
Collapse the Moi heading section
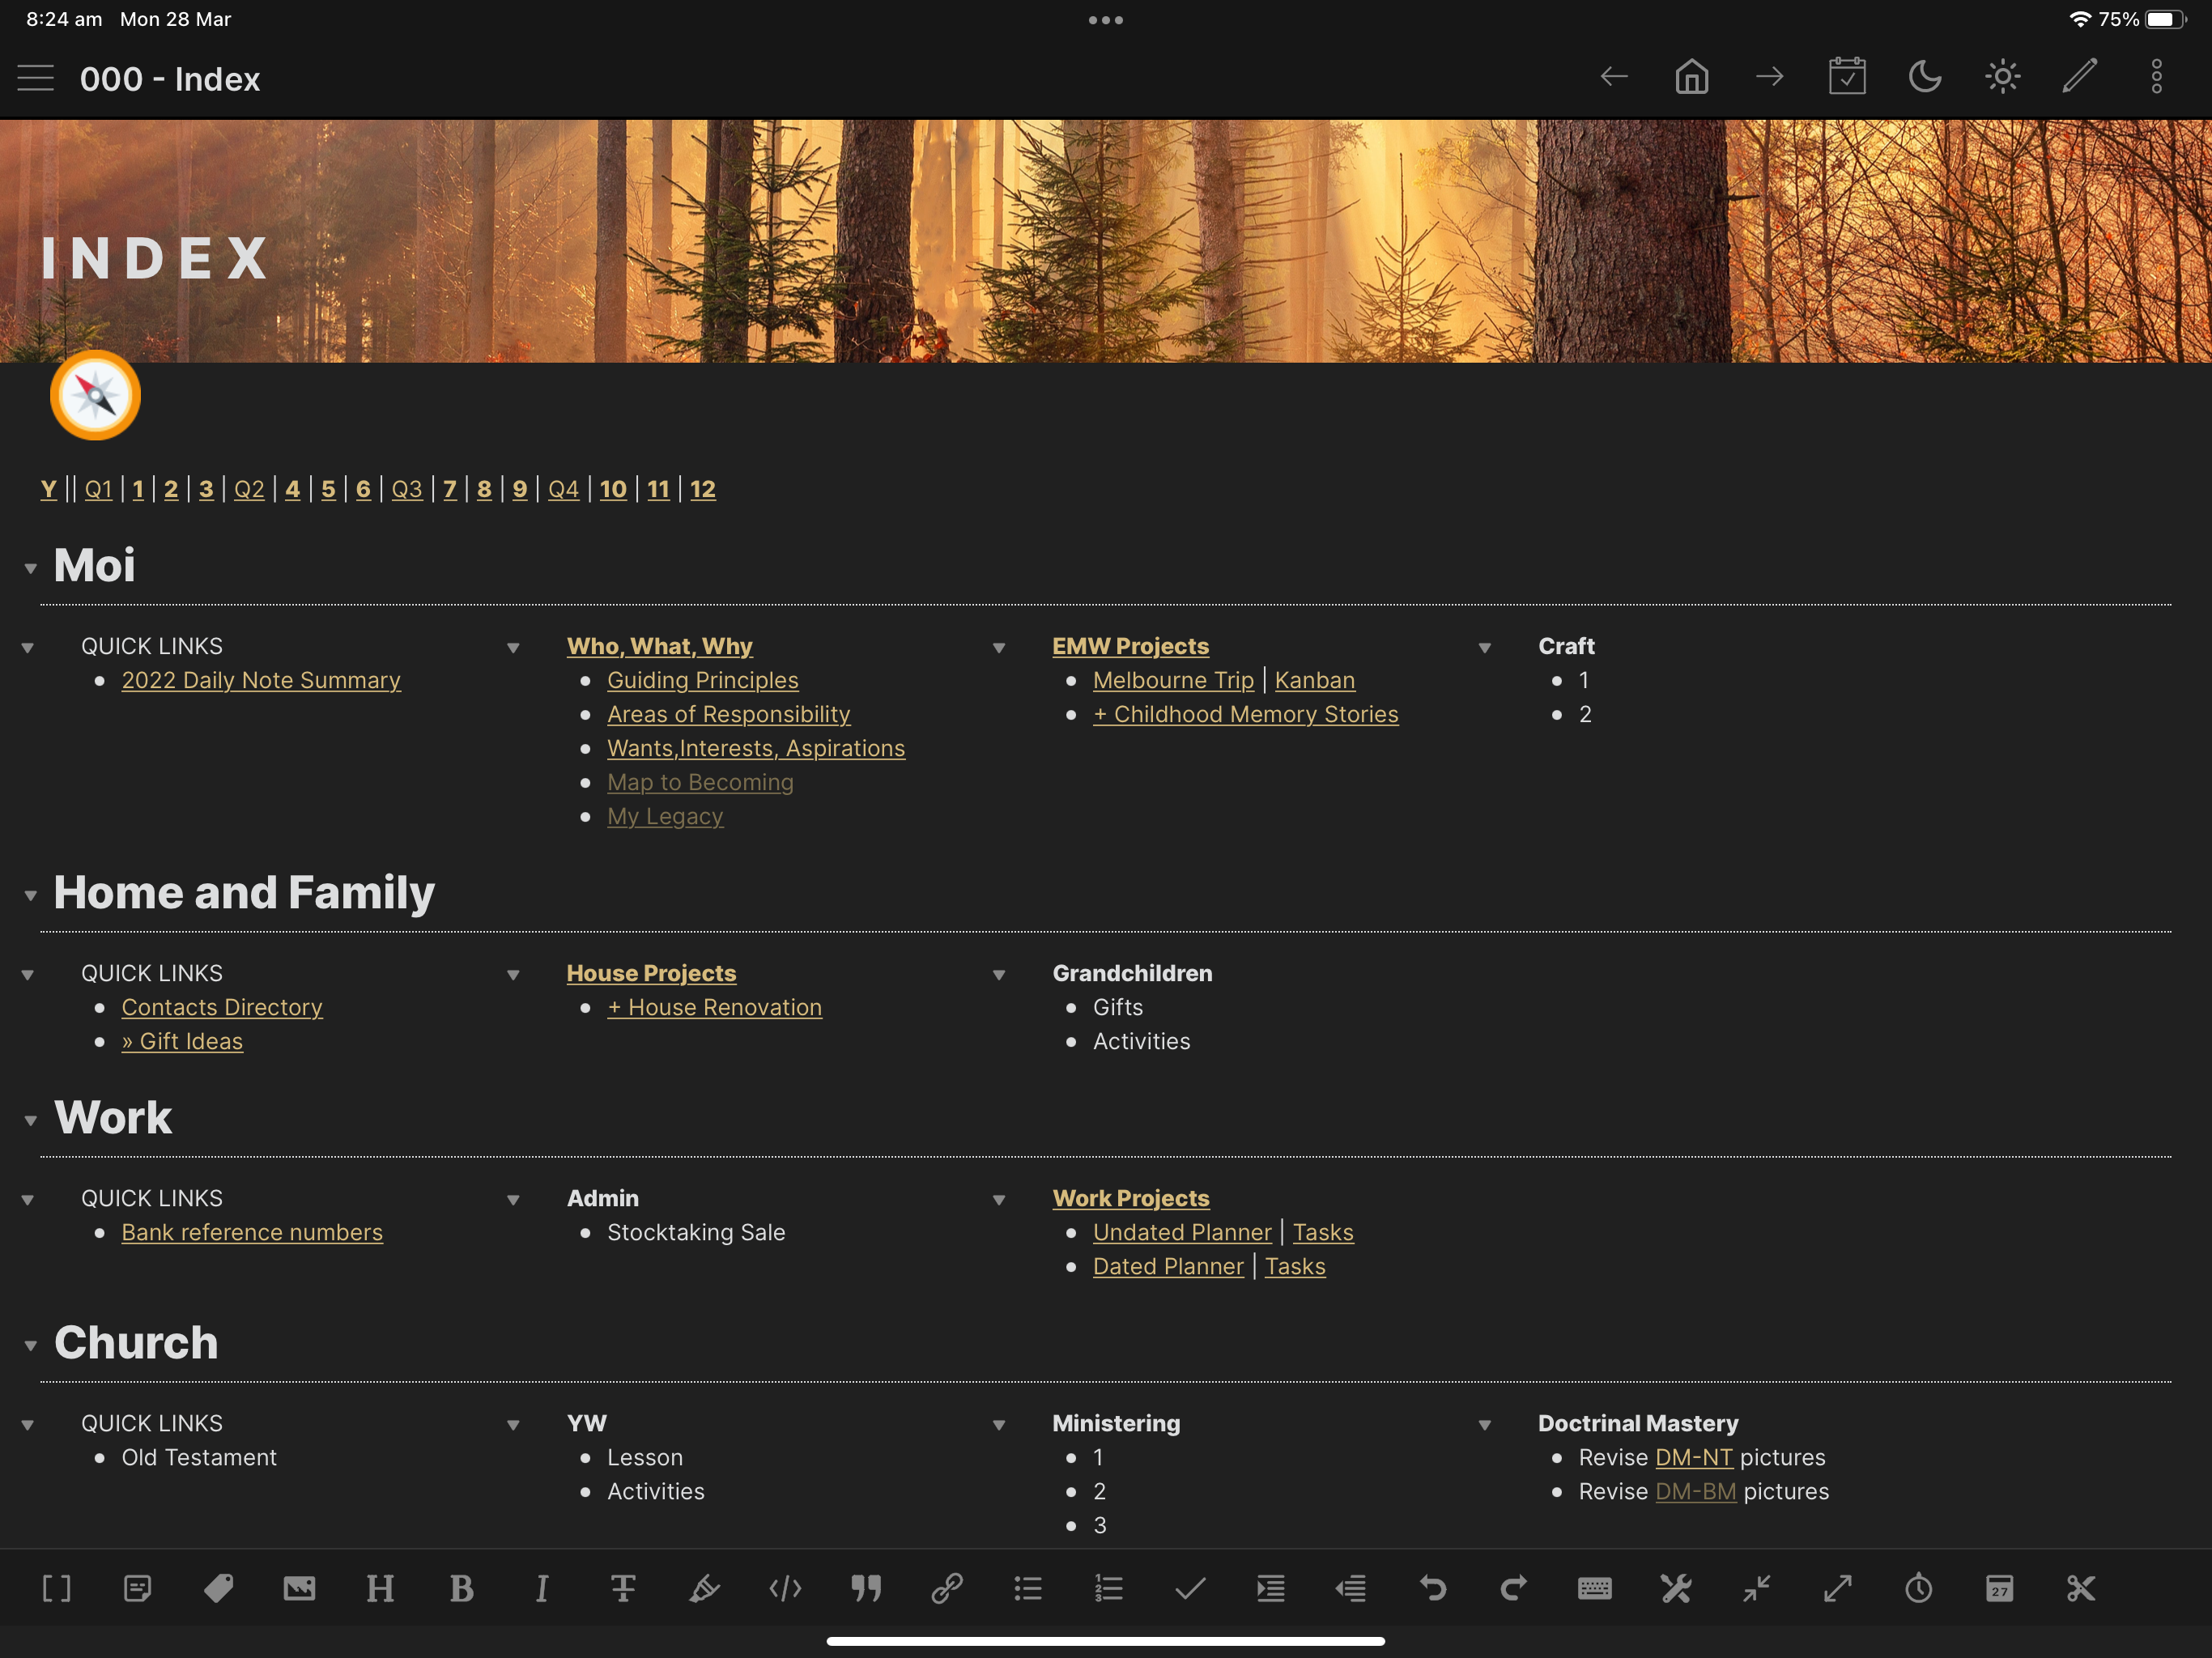(31, 568)
